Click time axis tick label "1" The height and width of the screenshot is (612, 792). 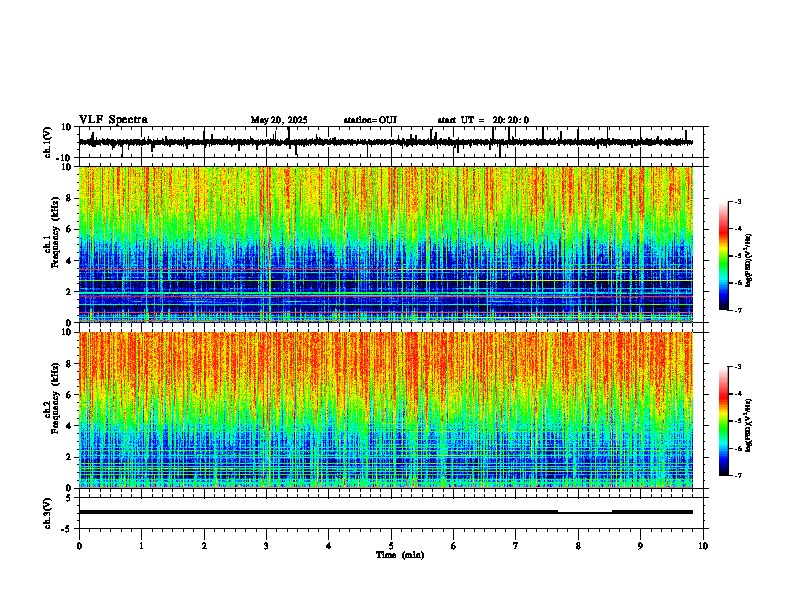tap(141, 546)
